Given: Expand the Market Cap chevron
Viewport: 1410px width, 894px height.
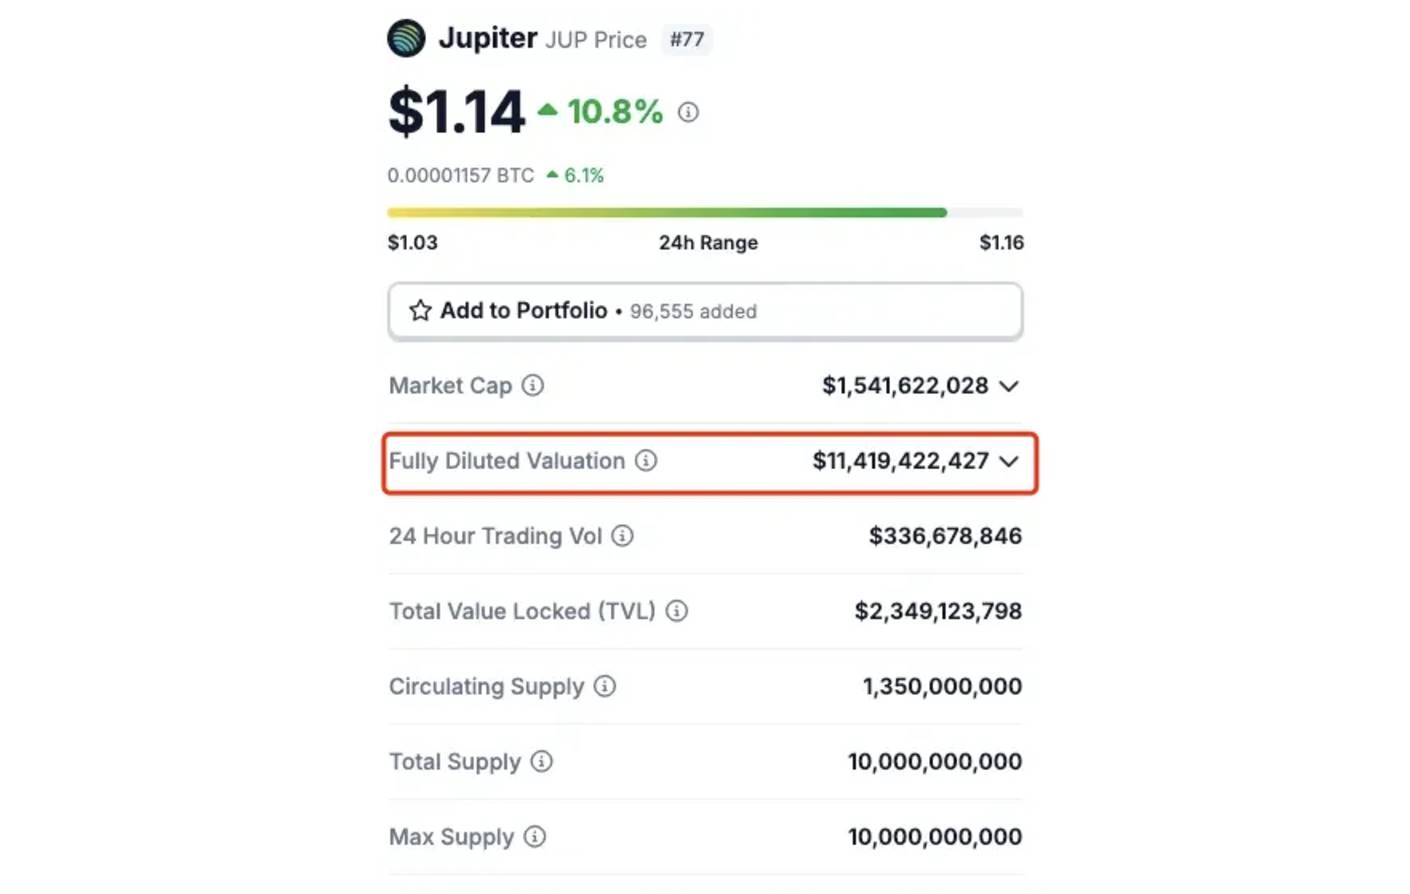Looking at the screenshot, I should click(1009, 386).
